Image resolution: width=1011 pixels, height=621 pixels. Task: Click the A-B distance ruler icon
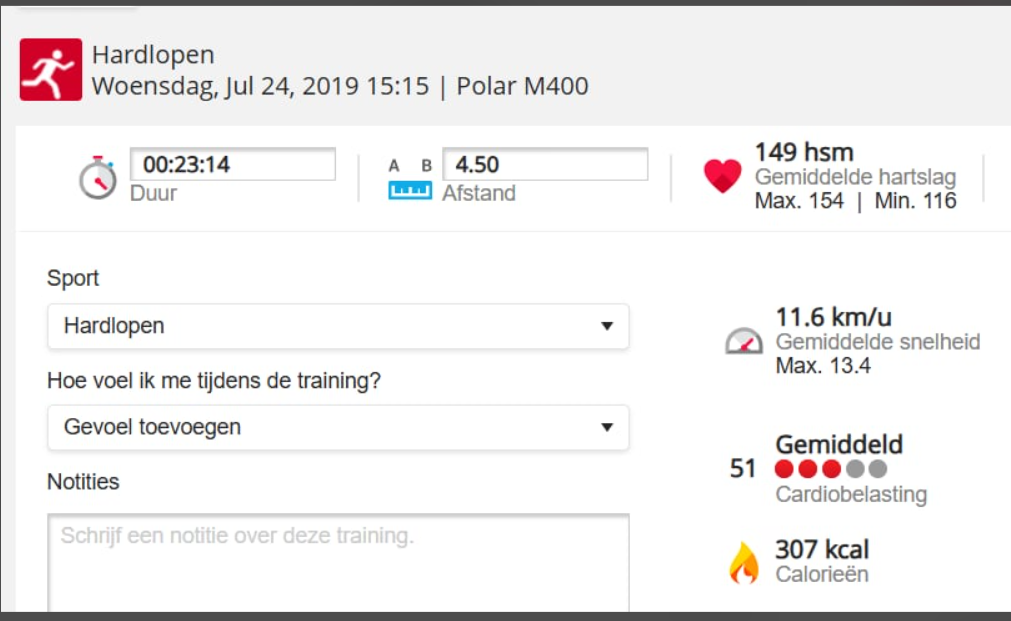coord(410,178)
